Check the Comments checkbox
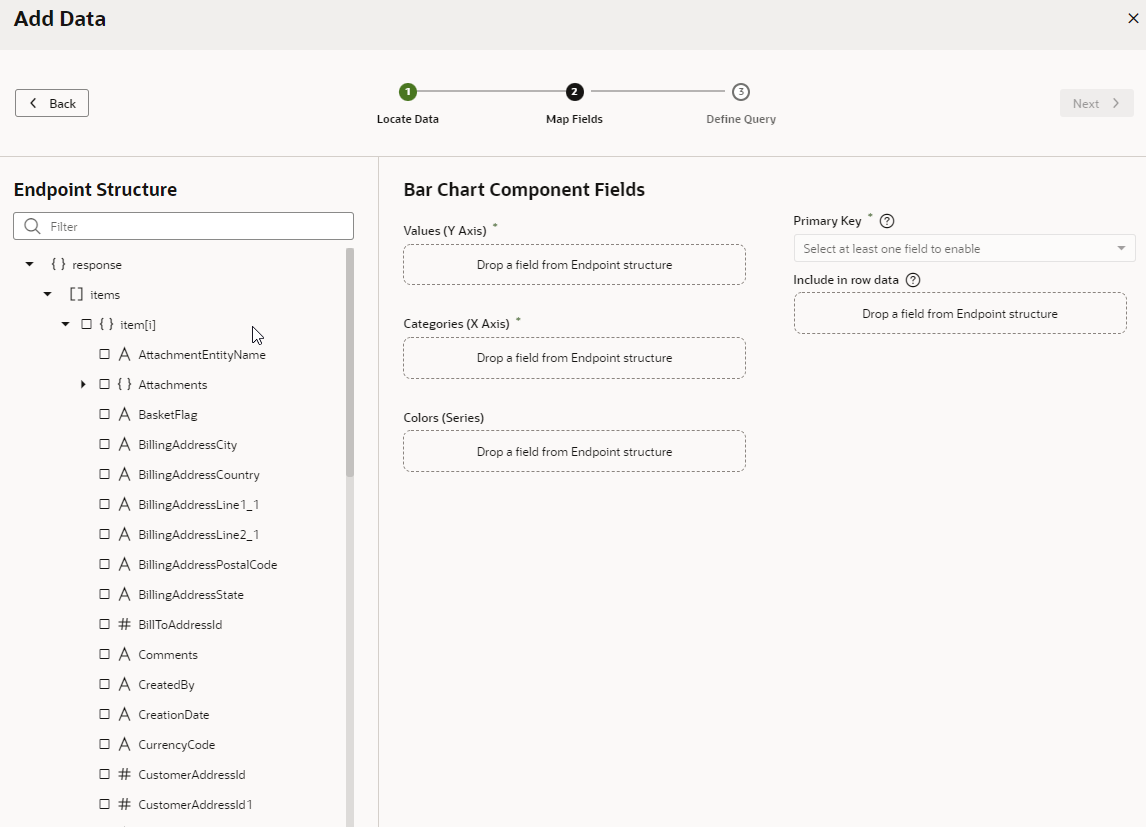Viewport: 1146px width, 827px height. 105,654
